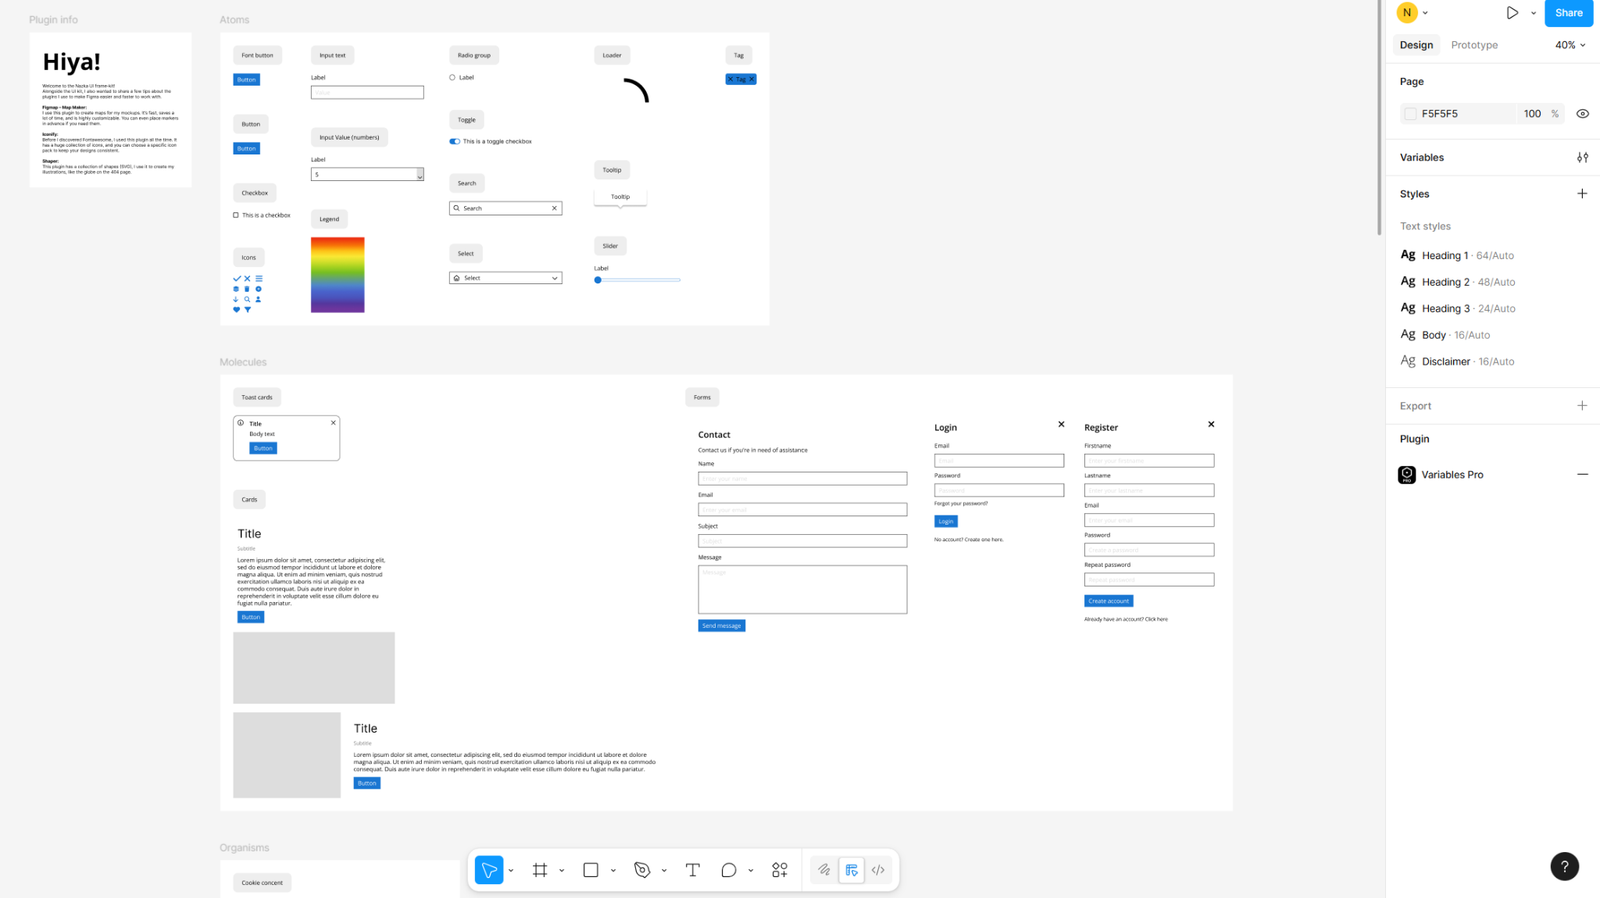Select the Move tool in the toolbar
This screenshot has height=898, width=1600.
click(x=489, y=870)
